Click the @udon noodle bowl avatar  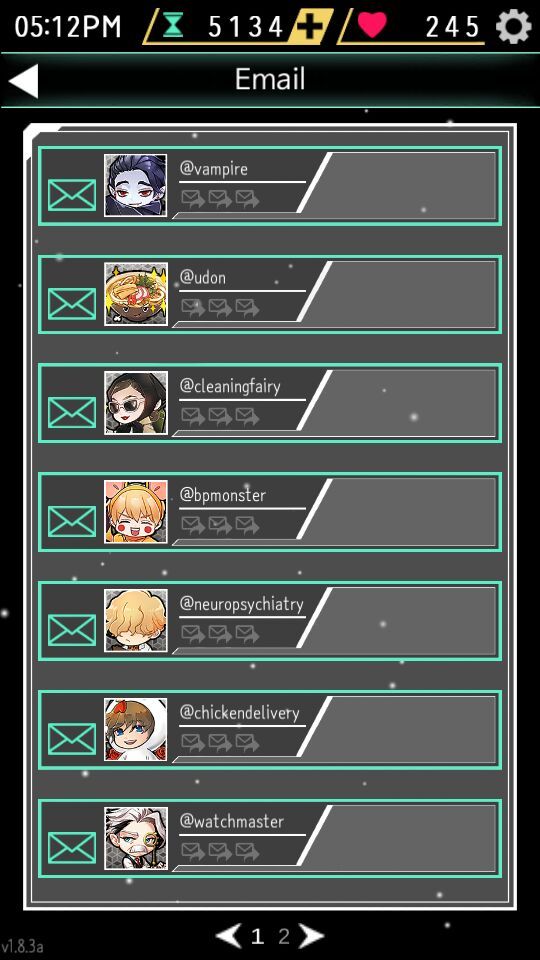(135, 294)
